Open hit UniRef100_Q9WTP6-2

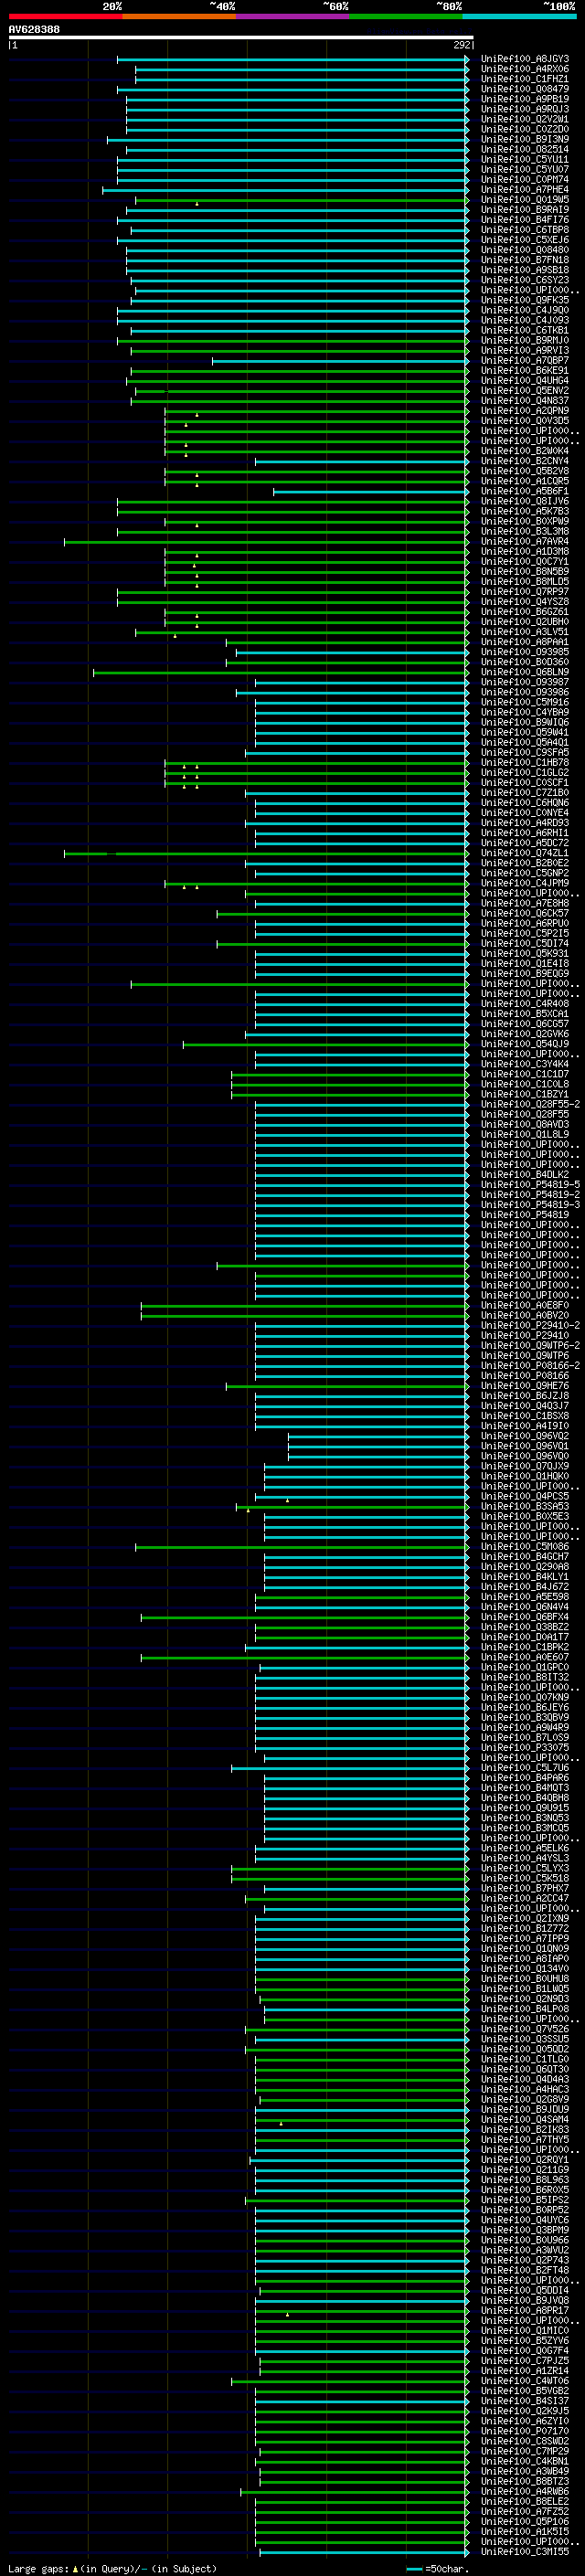tap(530, 1346)
